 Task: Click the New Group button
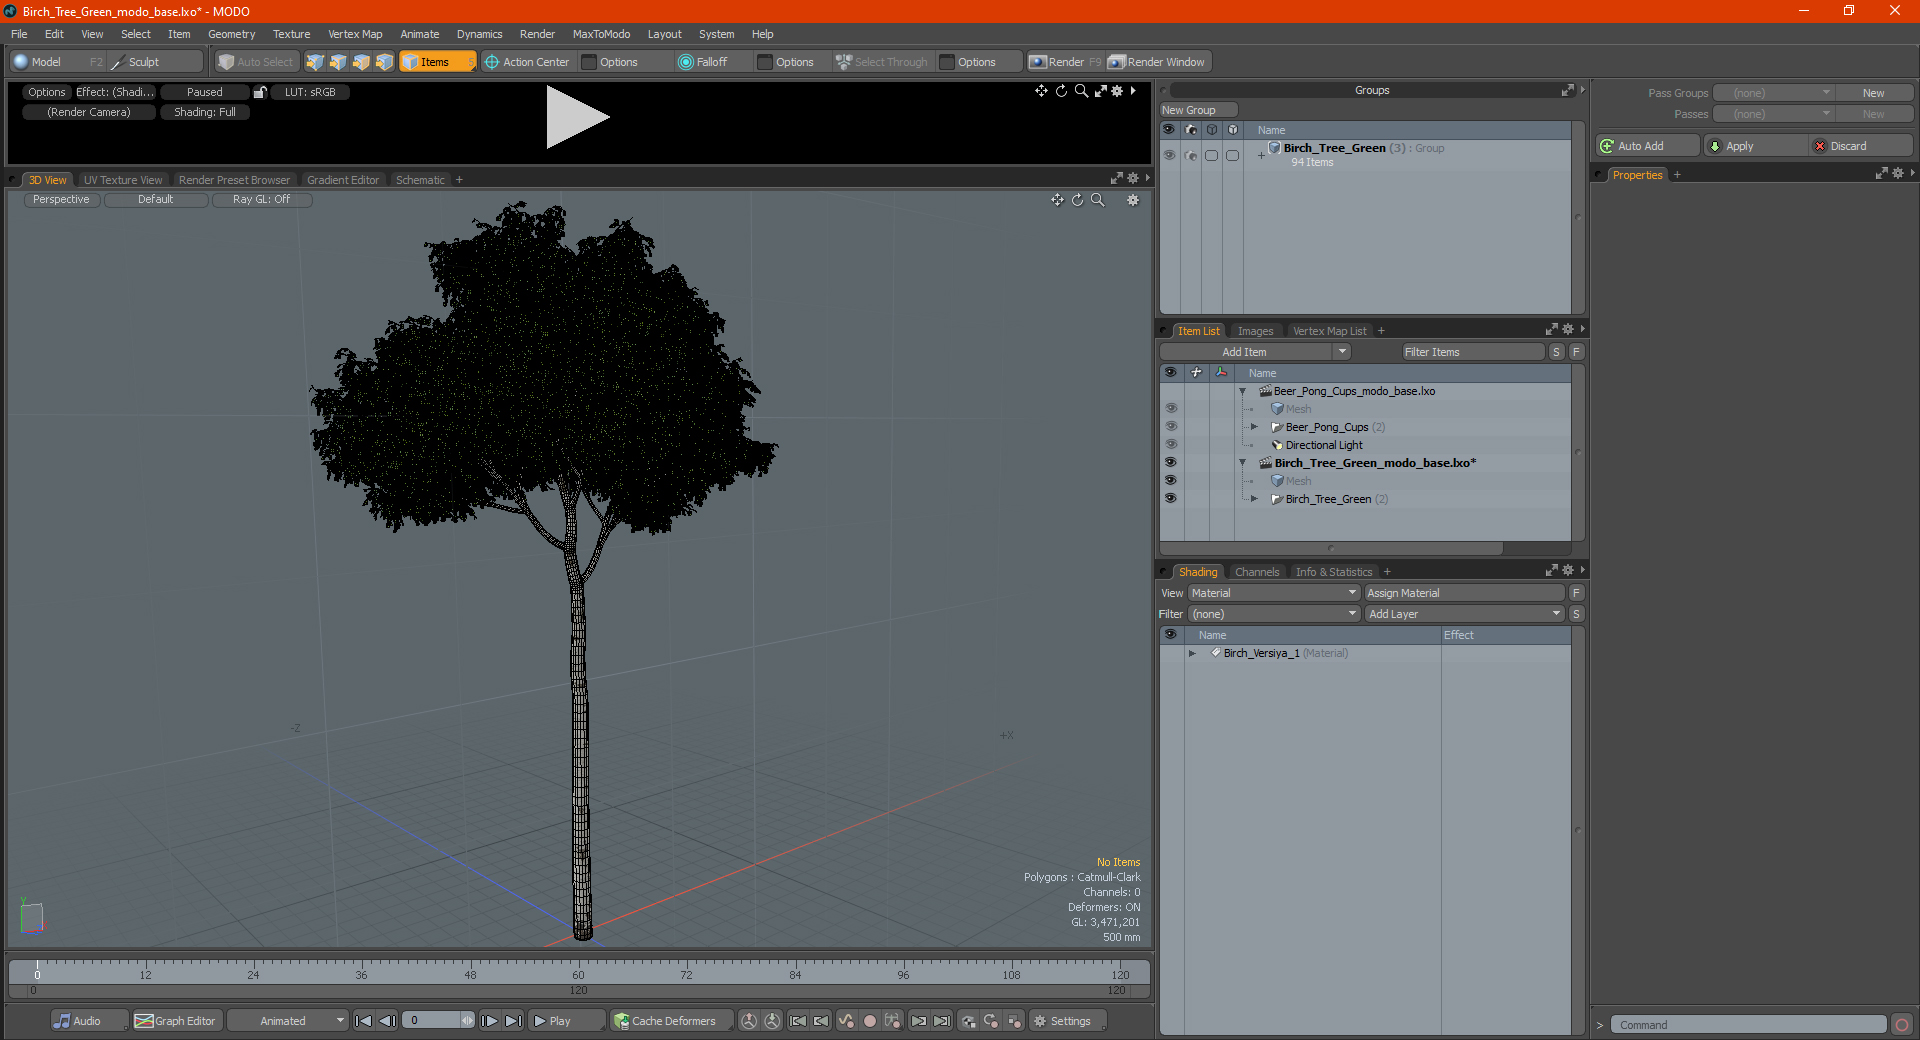1198,110
